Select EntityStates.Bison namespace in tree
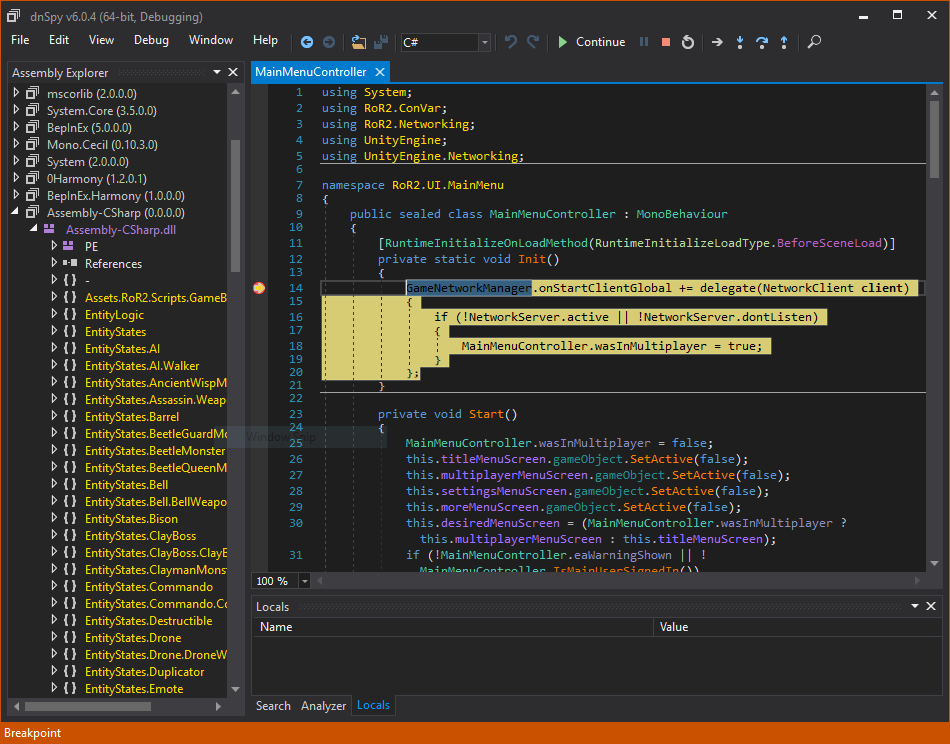 pos(131,519)
